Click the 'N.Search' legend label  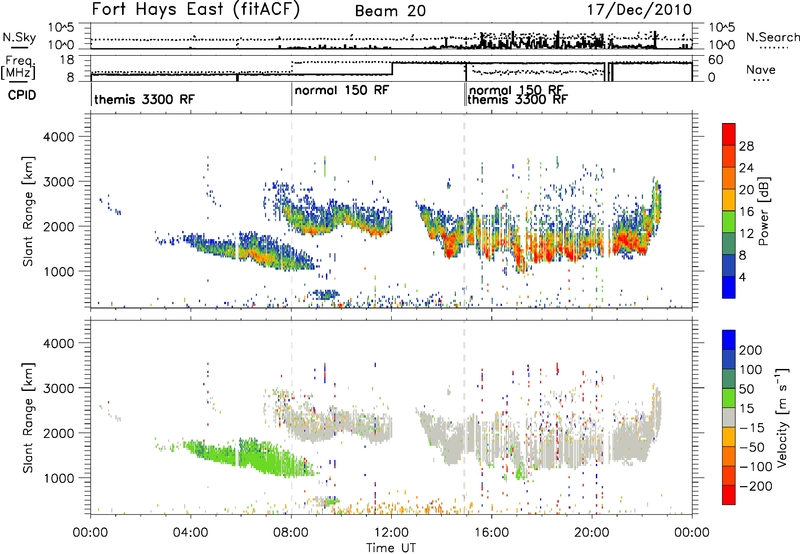point(772,37)
